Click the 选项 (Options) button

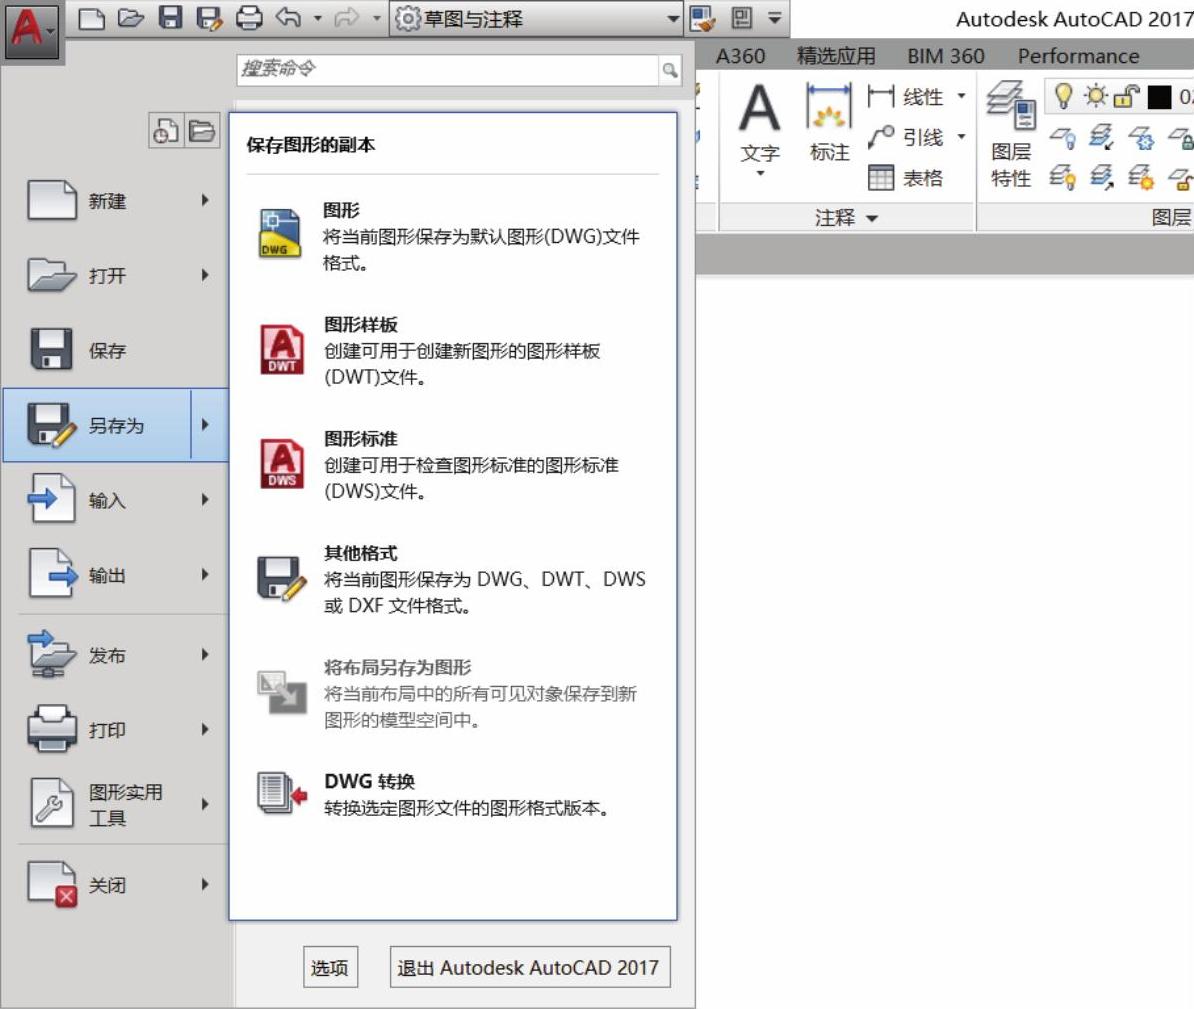[330, 967]
